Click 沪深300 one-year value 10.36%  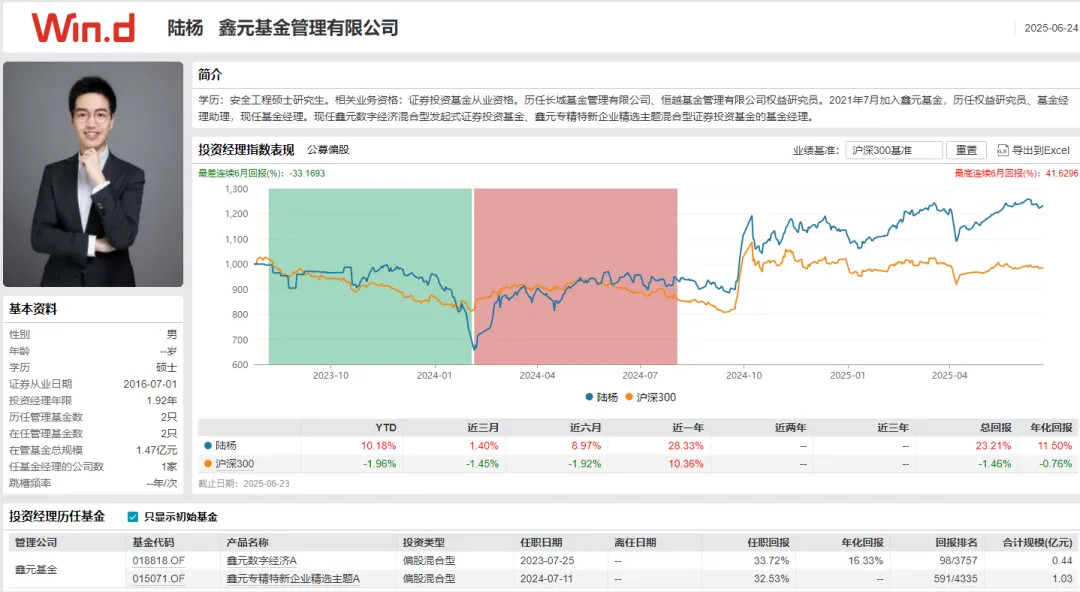(x=686, y=464)
